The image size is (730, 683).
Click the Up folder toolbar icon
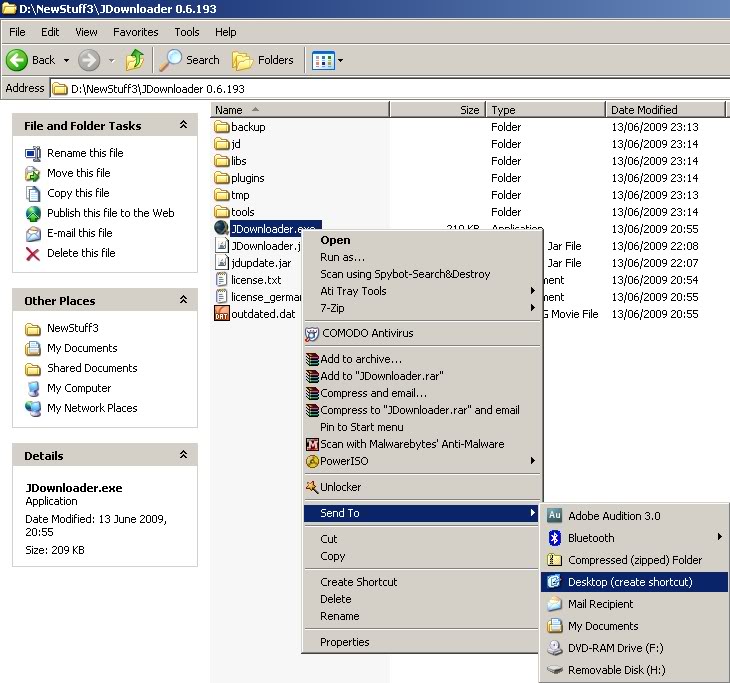click(x=135, y=60)
